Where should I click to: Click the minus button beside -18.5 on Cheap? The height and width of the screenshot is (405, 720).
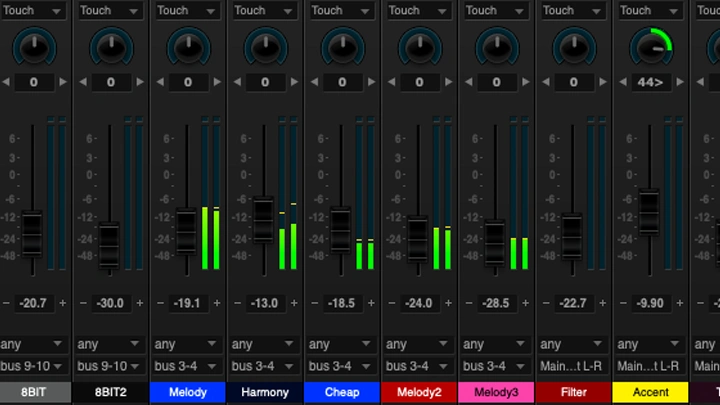315,303
